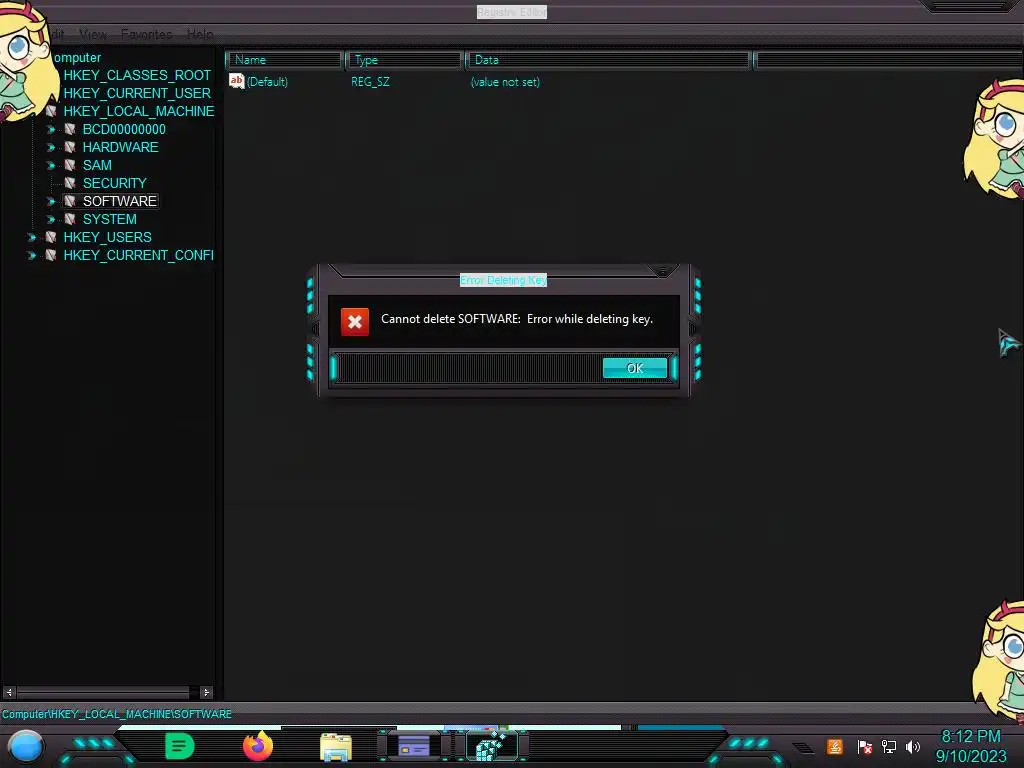The width and height of the screenshot is (1024, 768).
Task: Click the network tray icon
Action: 889,746
